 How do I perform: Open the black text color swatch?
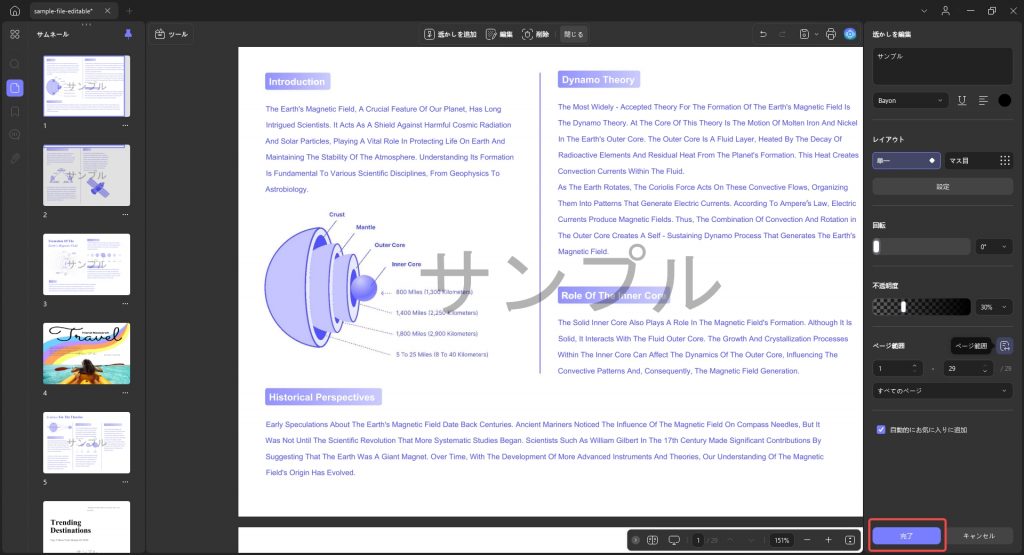click(x=1004, y=101)
